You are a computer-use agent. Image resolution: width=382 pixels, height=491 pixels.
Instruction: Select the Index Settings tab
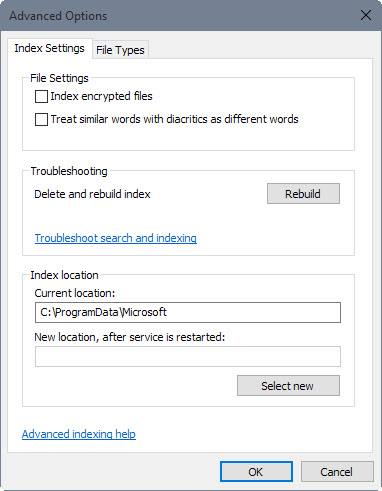click(49, 48)
